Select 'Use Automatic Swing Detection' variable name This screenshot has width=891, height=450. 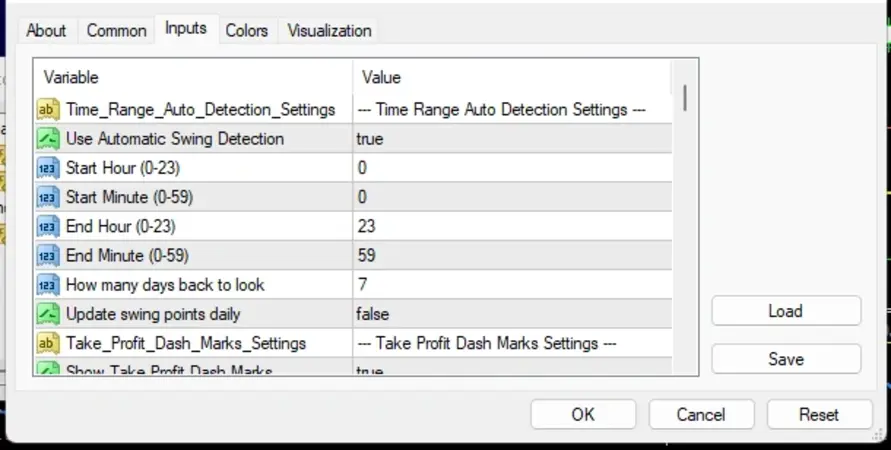(x=175, y=139)
